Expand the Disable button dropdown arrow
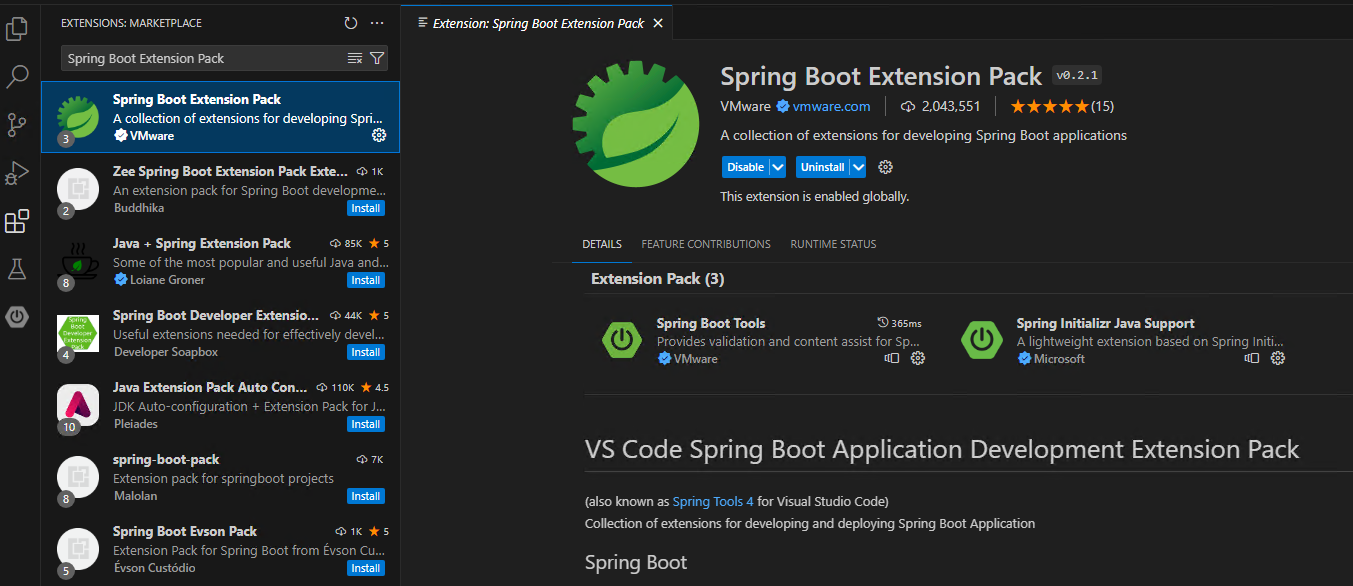This screenshot has height=586, width=1353. coord(777,167)
